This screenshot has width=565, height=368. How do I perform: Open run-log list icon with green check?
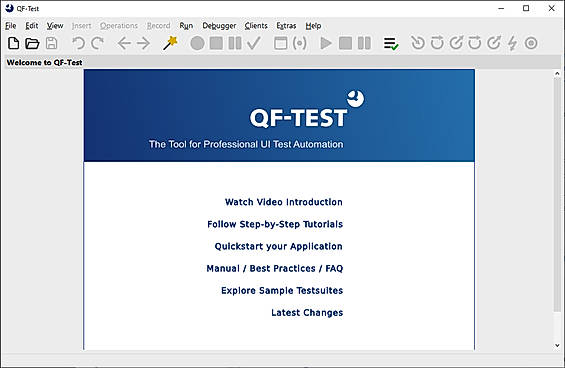pos(391,44)
